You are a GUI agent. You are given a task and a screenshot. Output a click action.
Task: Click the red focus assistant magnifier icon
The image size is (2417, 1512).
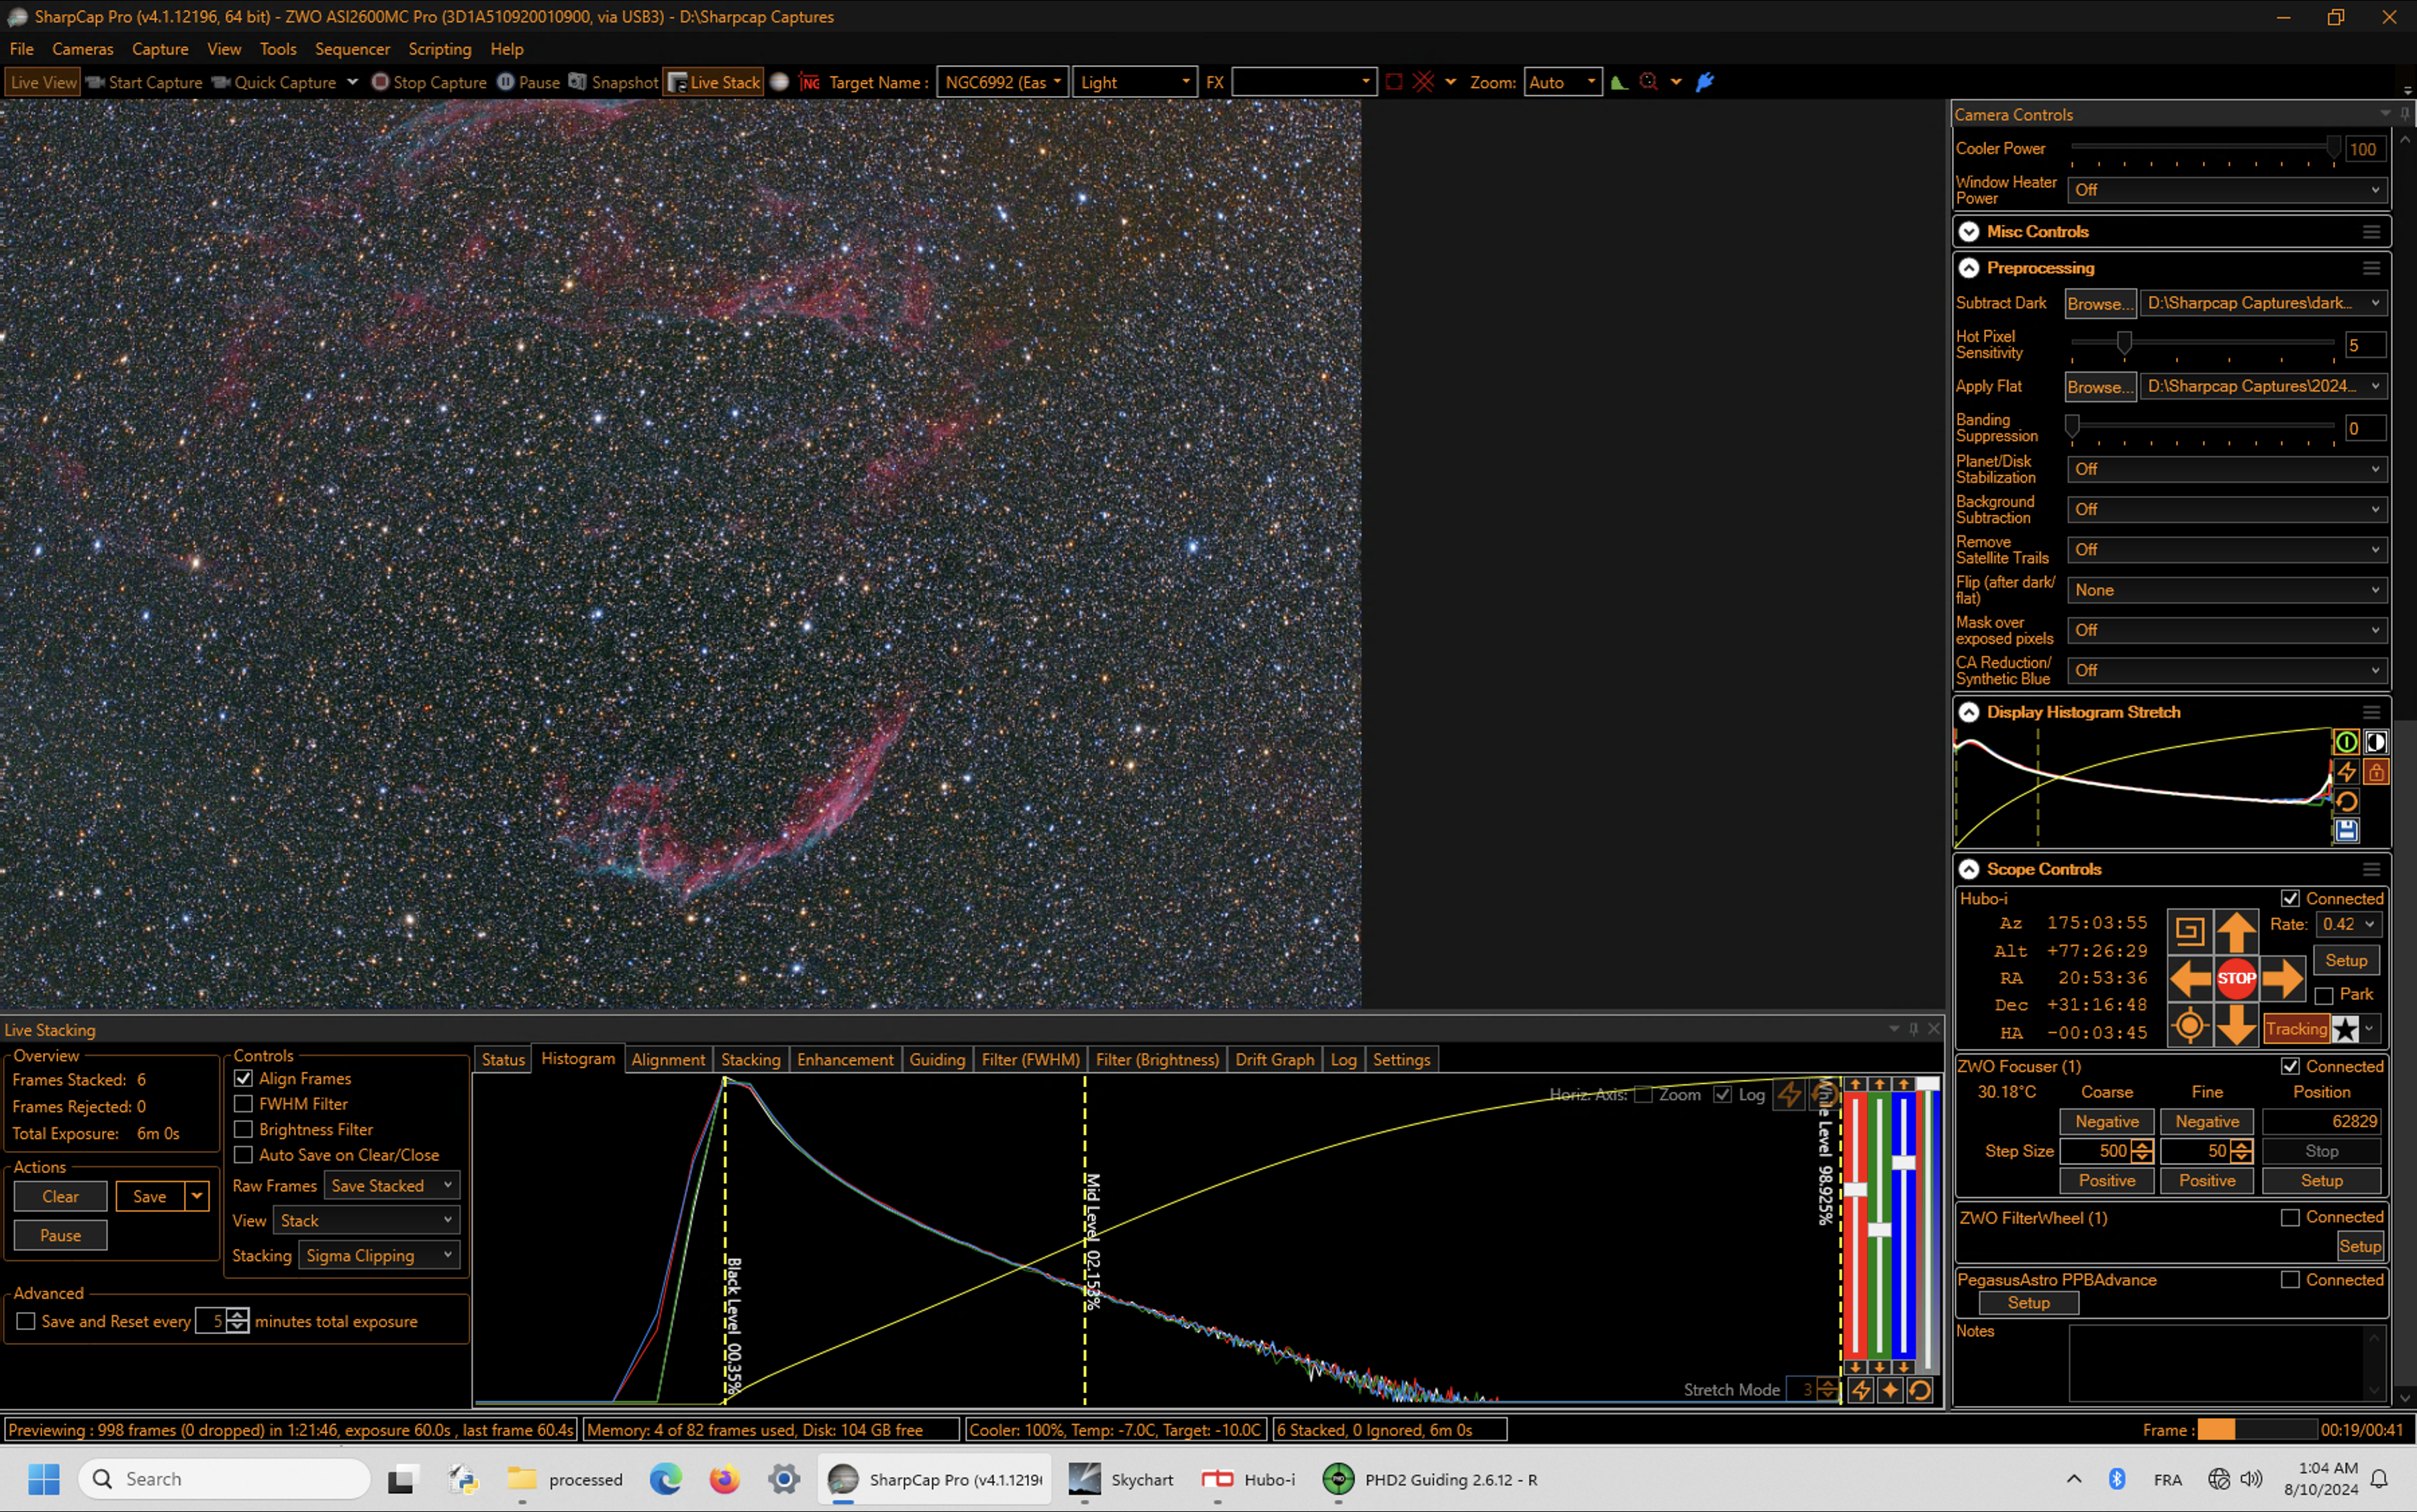pos(1649,82)
